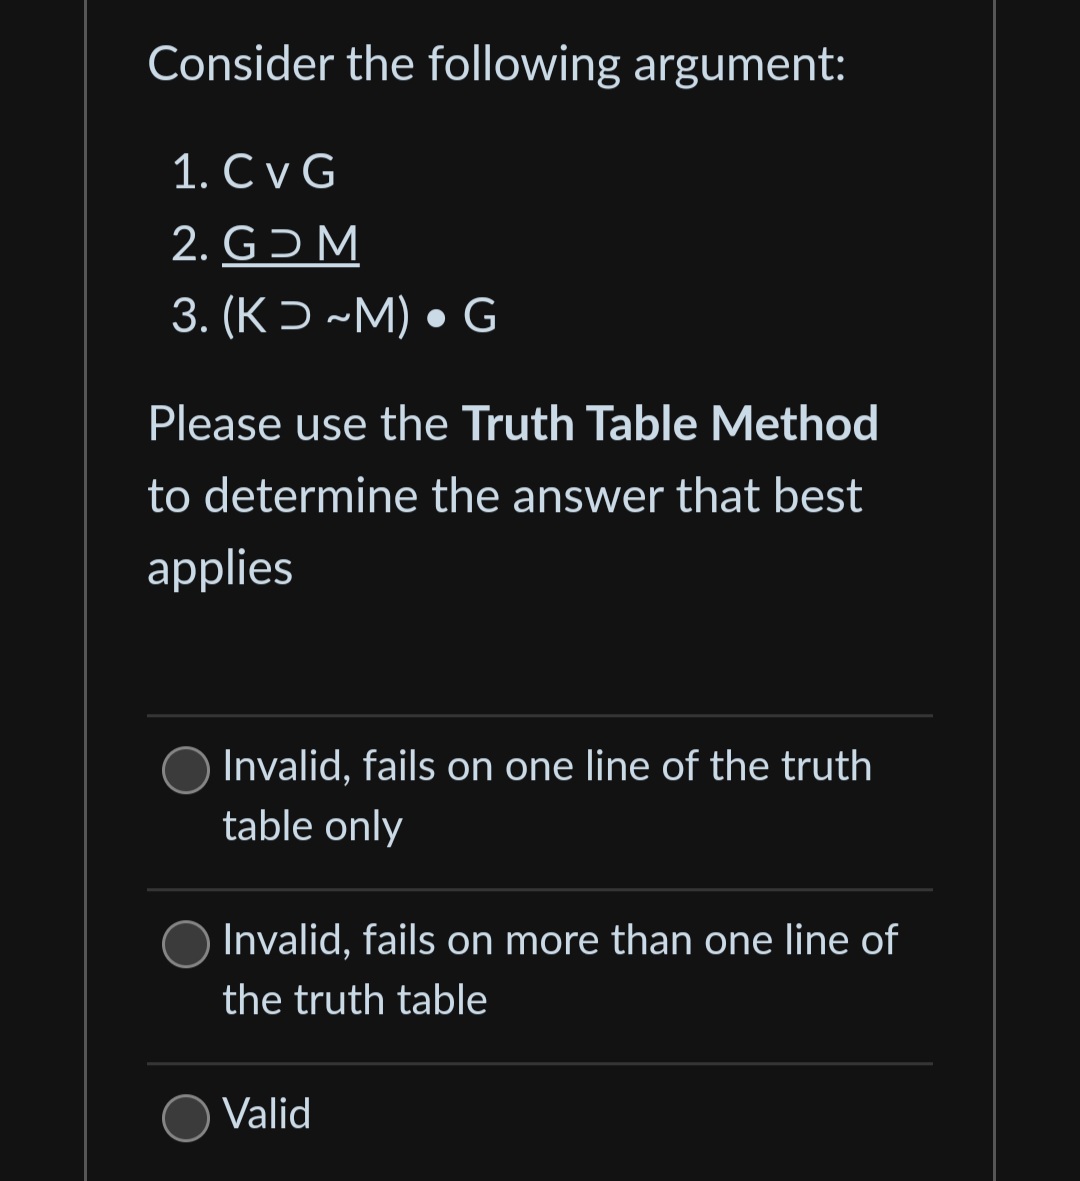The image size is (1080, 1181).
Task: Click the divider between the two invalid options
Action: coord(539,888)
